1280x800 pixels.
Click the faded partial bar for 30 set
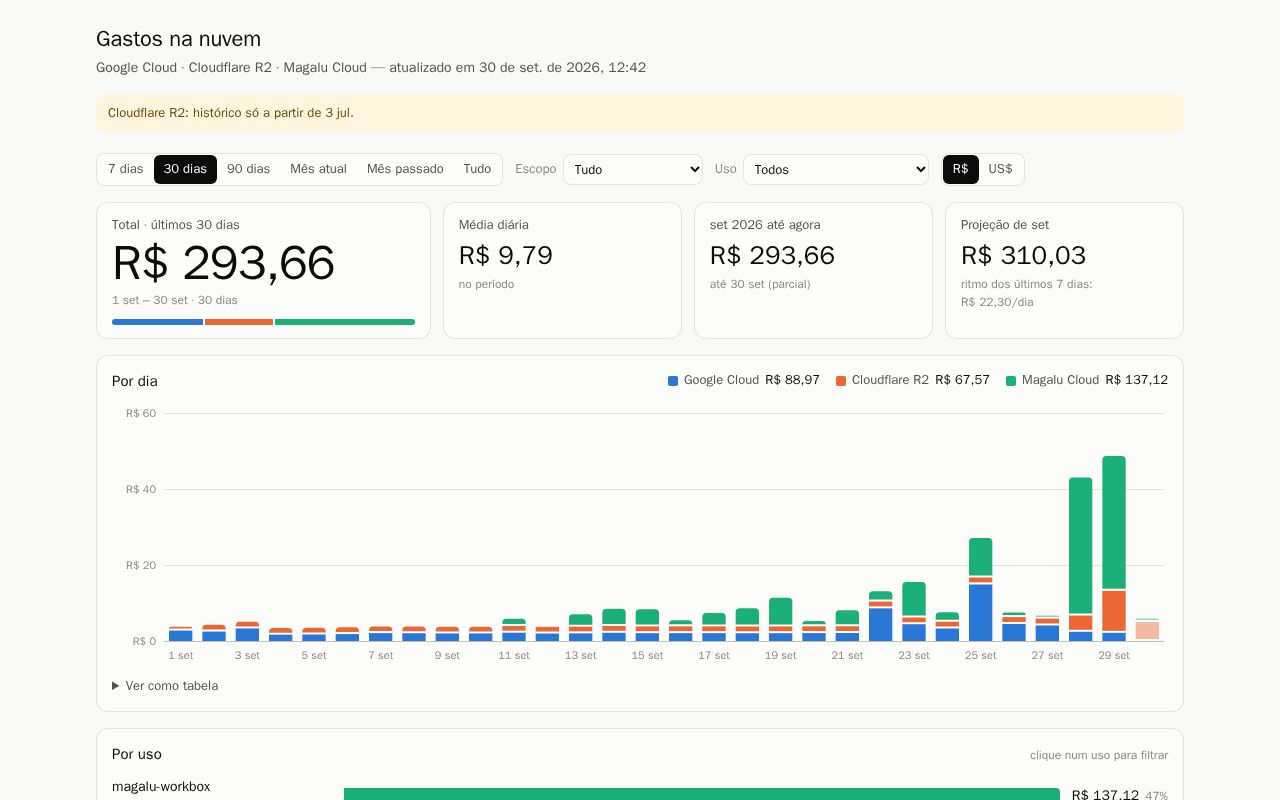pos(1147,630)
